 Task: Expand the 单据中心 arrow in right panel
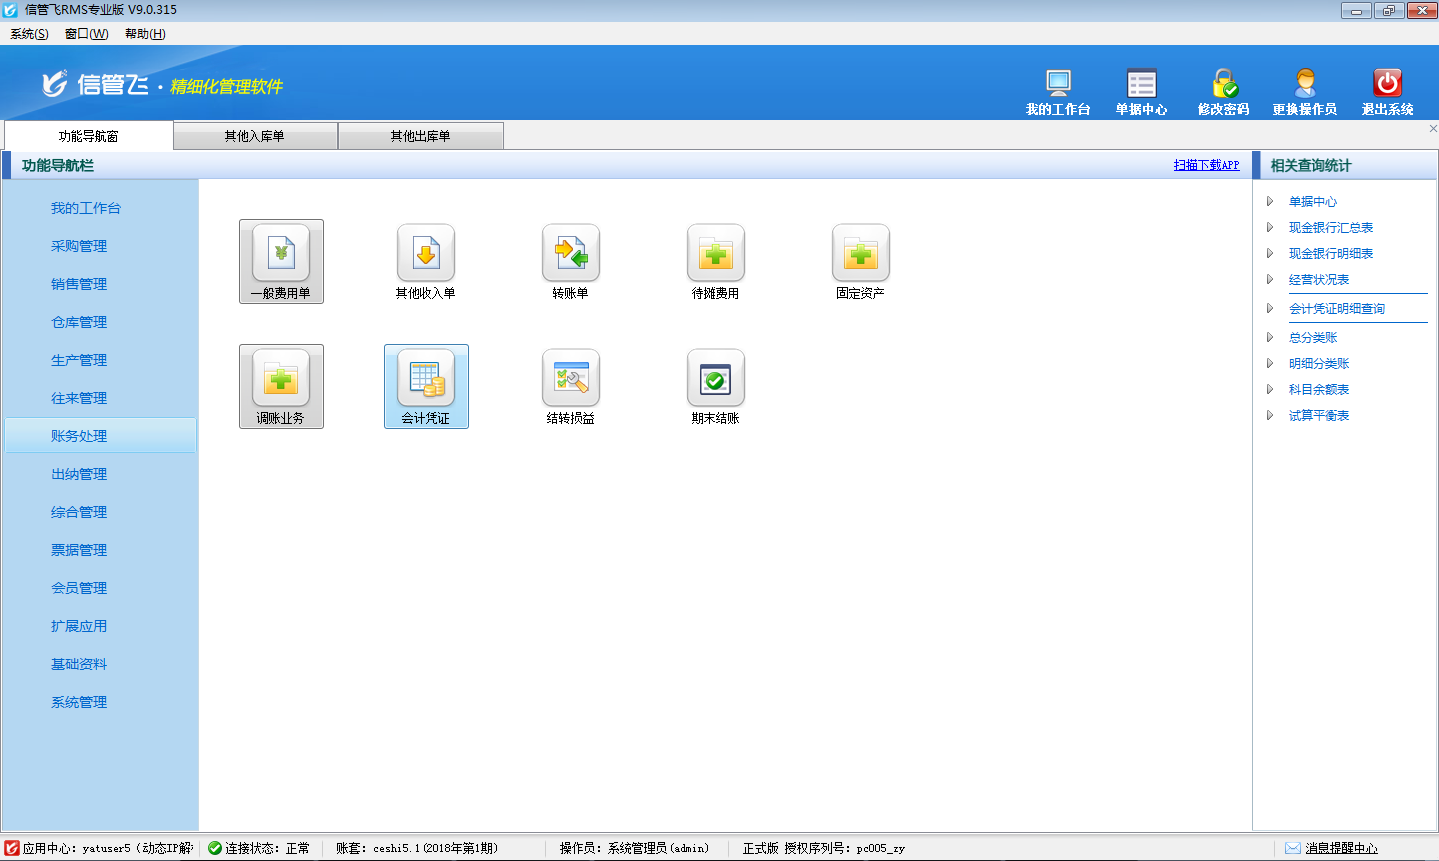pyautogui.click(x=1270, y=202)
